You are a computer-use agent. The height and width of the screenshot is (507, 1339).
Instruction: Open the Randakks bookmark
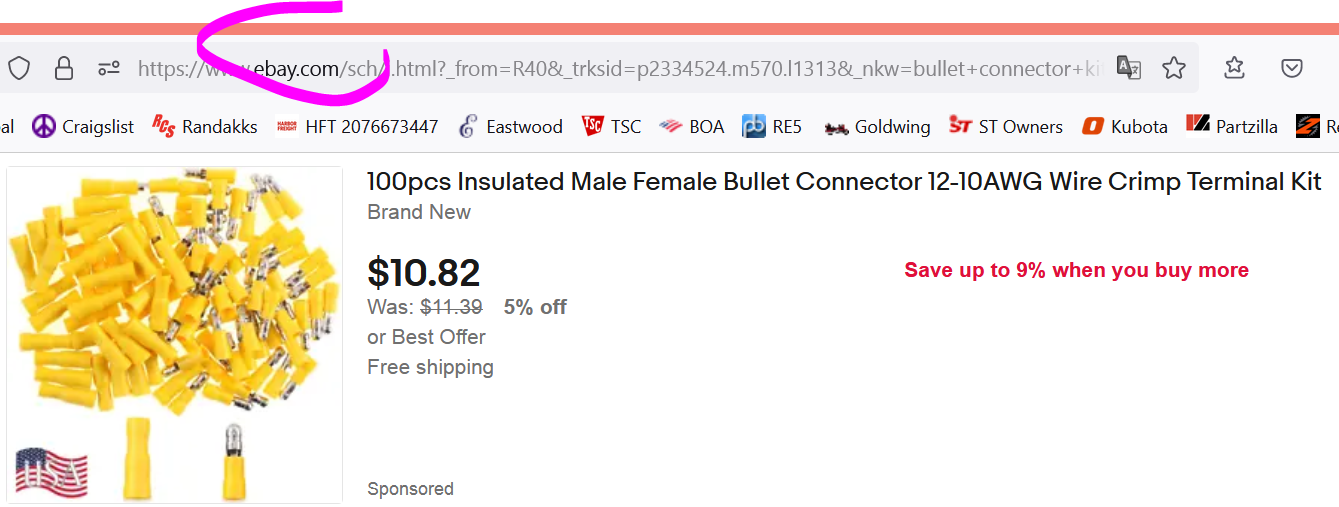click(205, 127)
